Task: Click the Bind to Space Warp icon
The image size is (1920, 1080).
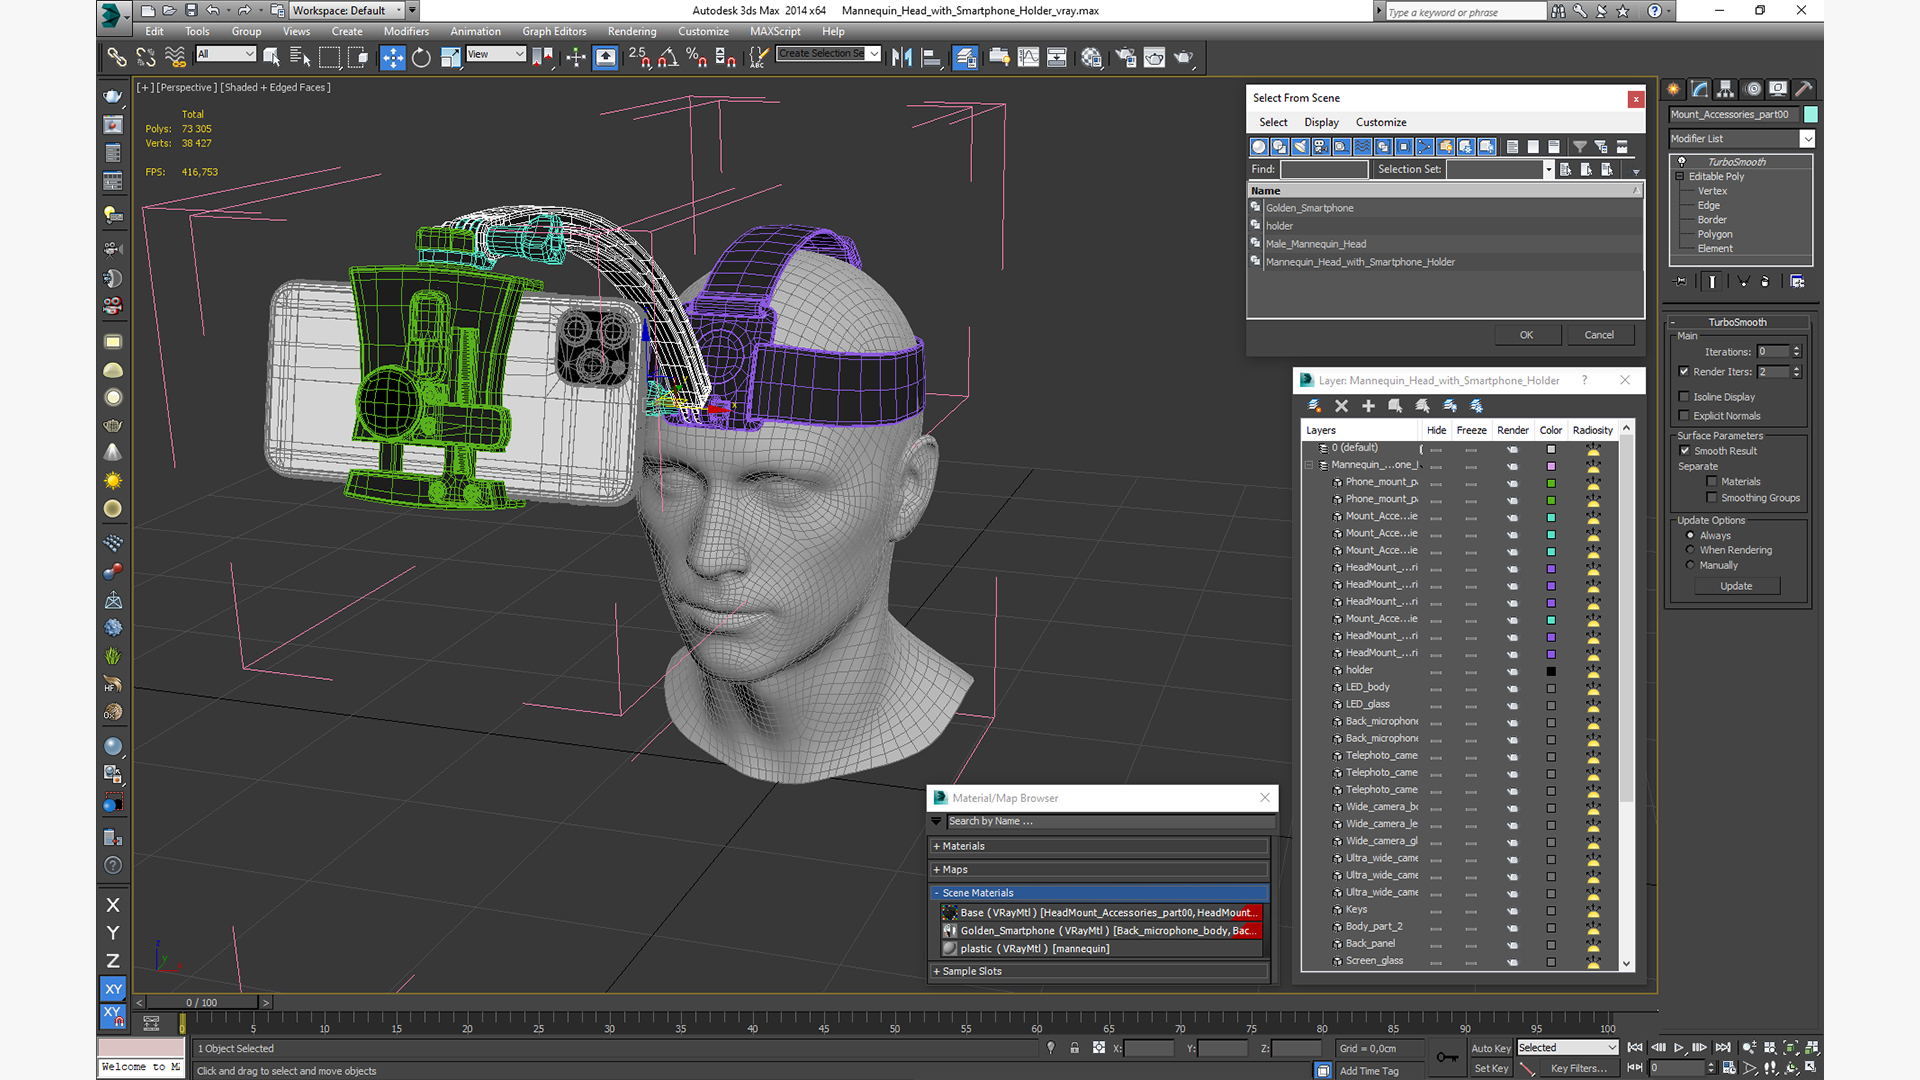Action: [175, 57]
